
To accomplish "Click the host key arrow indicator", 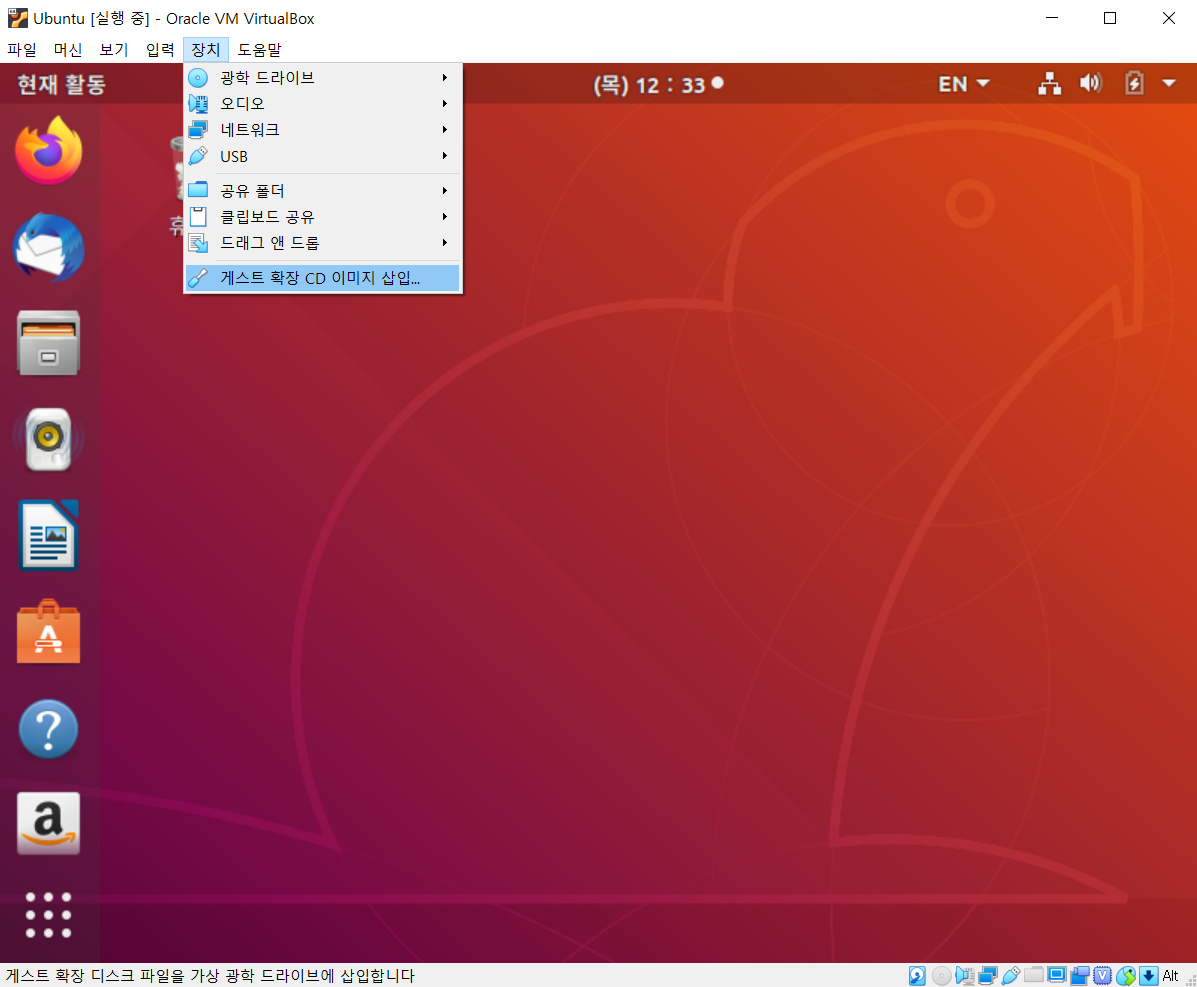I will pos(1148,975).
